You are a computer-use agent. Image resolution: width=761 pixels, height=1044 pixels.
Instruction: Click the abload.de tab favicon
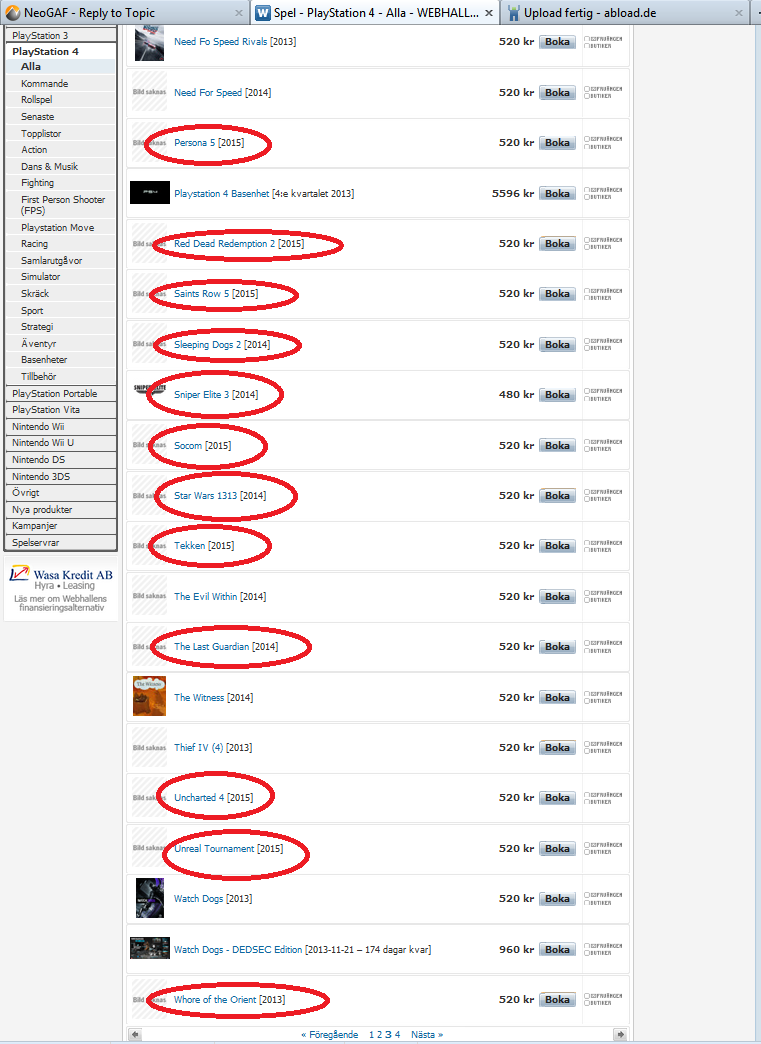click(x=514, y=13)
